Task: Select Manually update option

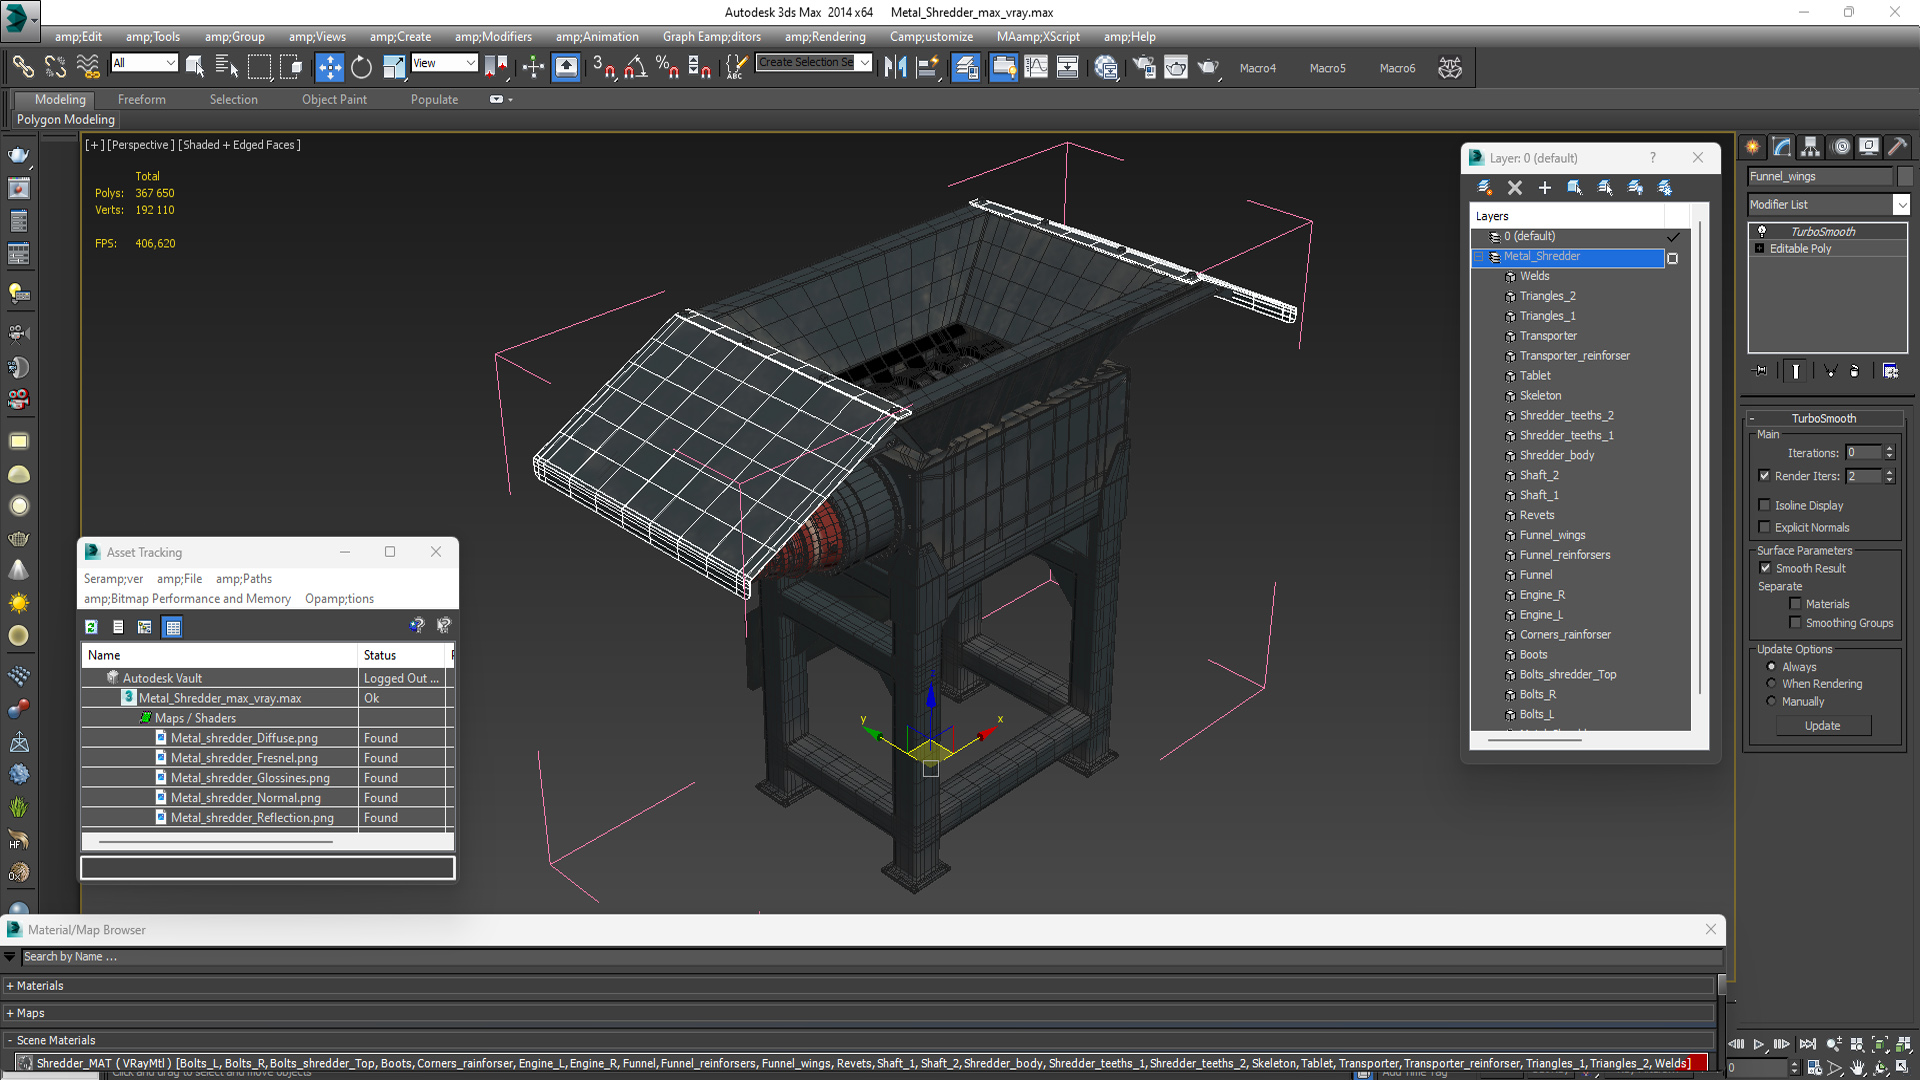Action: [x=1771, y=701]
